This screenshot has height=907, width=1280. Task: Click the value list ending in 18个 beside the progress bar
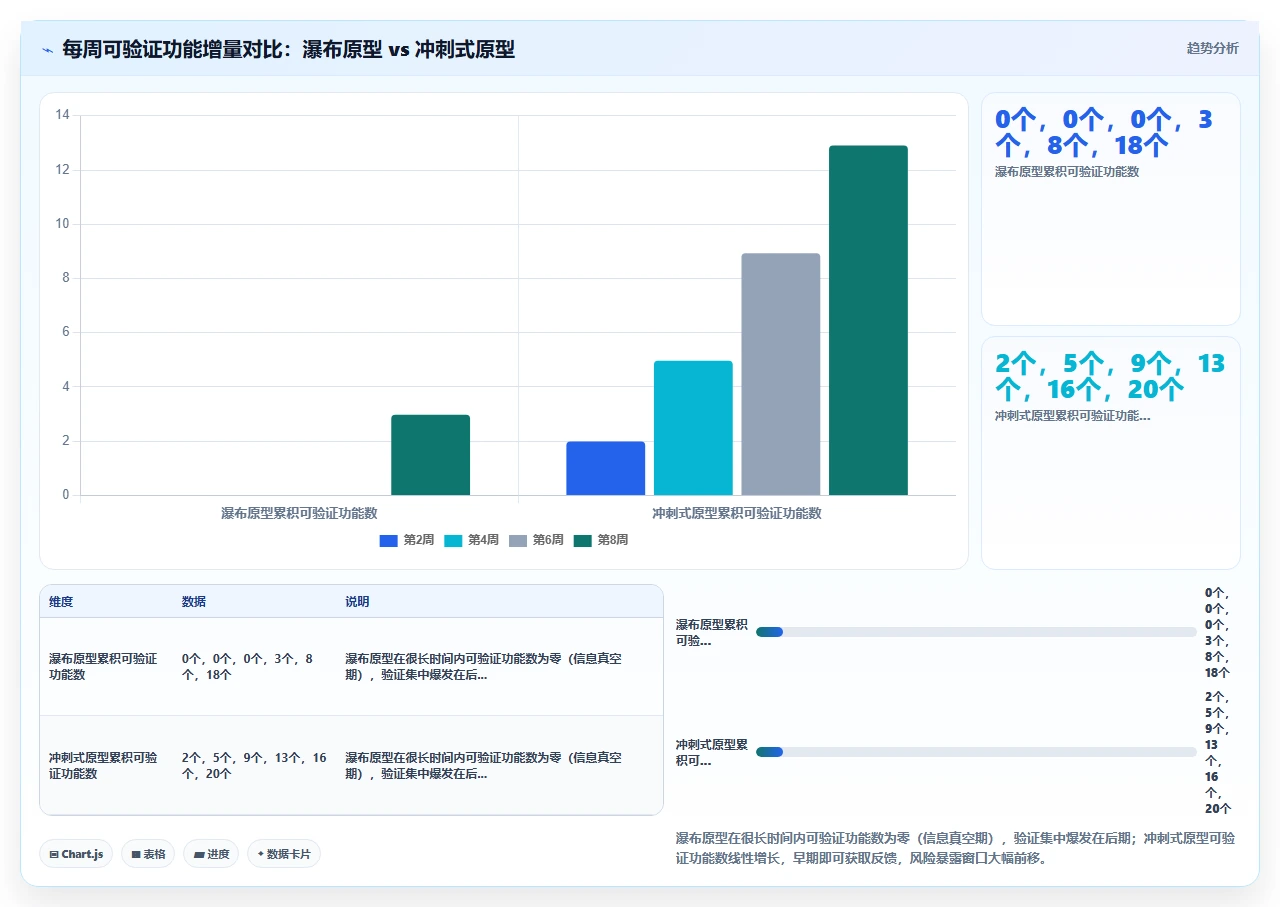pyautogui.click(x=1218, y=632)
